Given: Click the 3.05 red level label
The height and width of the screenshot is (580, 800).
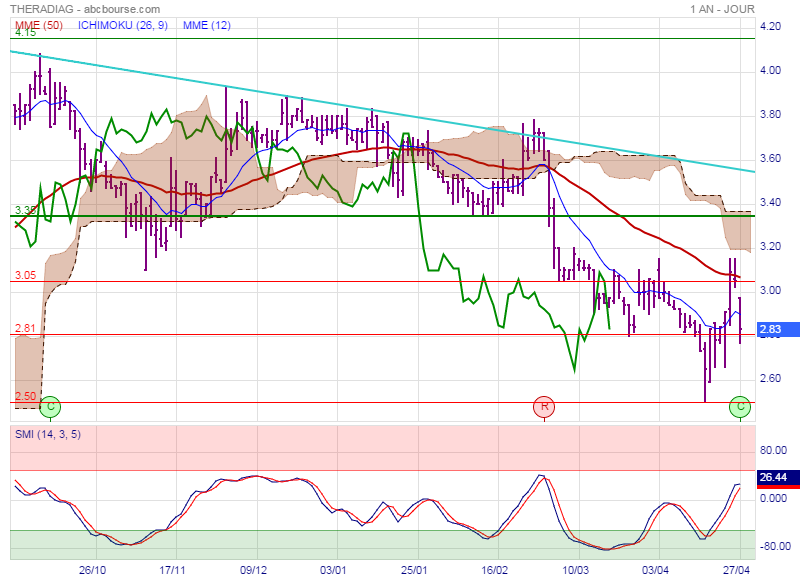Looking at the screenshot, I should [x=26, y=275].
